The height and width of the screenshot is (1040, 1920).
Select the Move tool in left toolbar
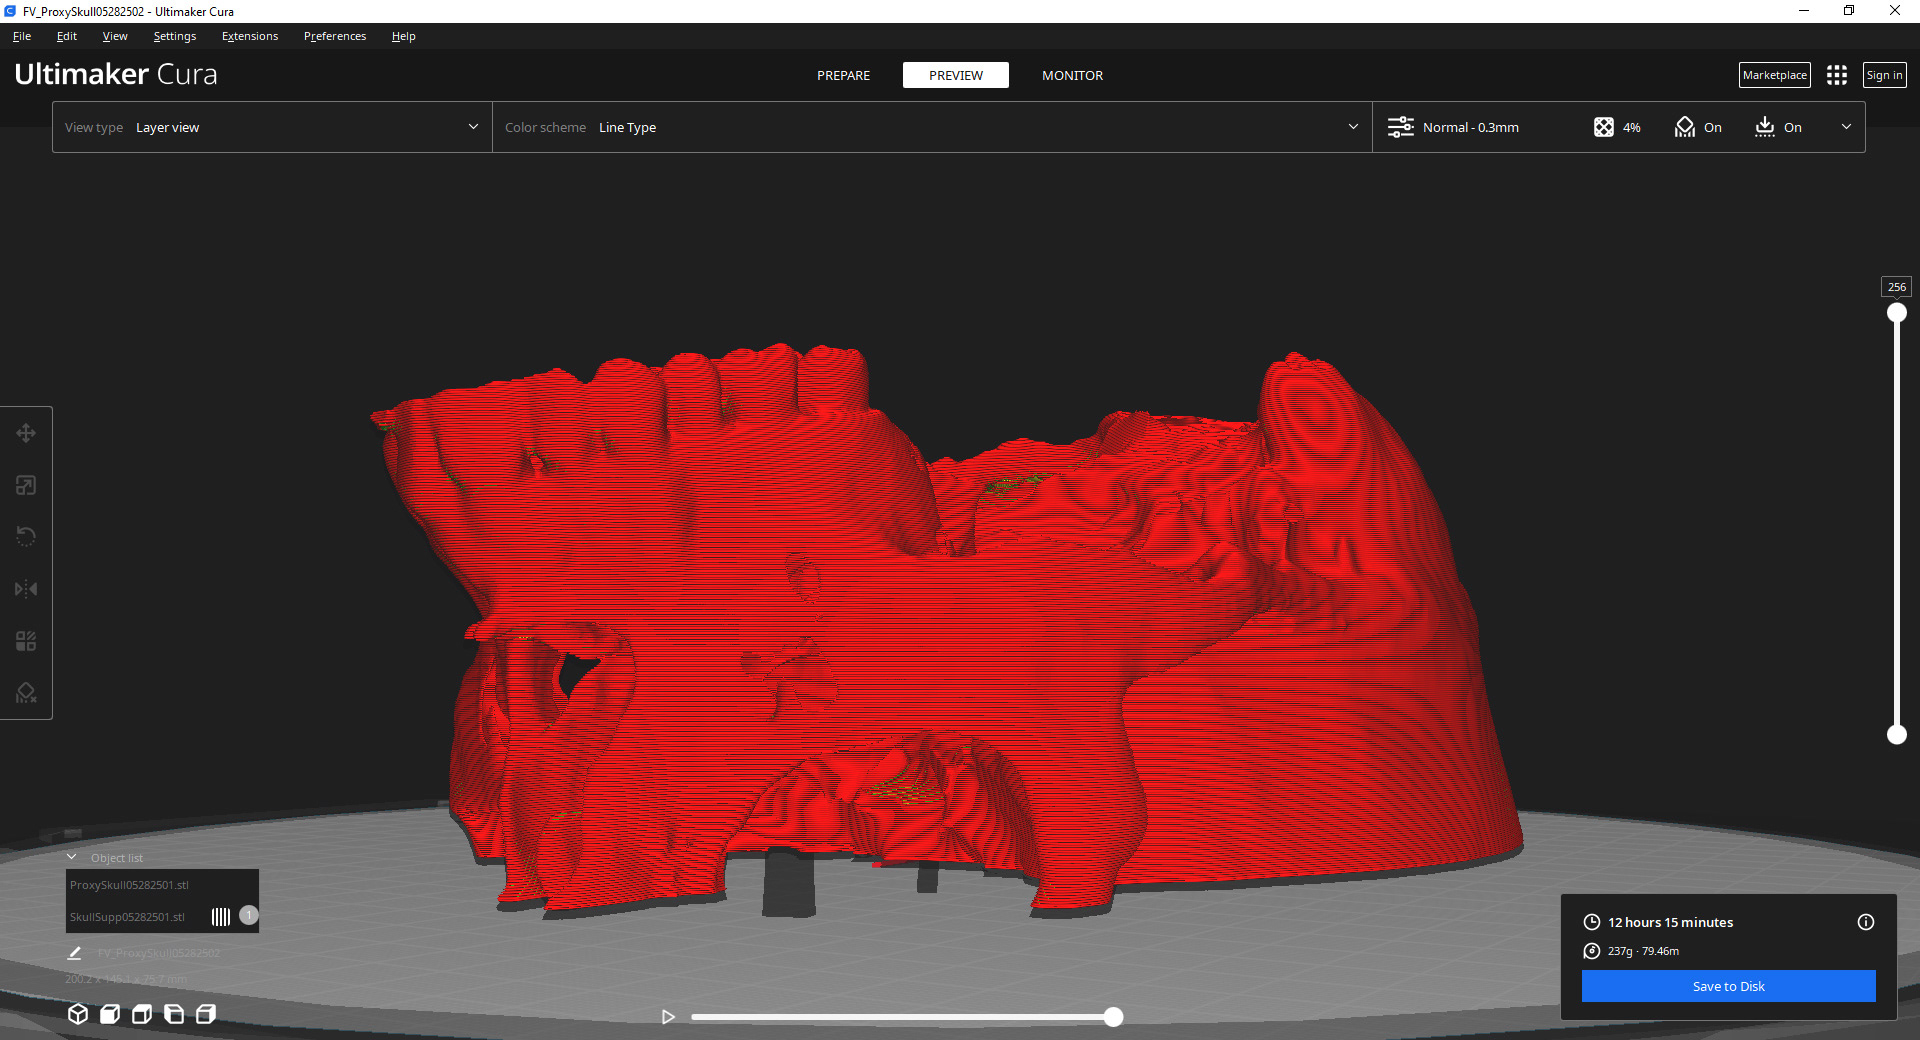pos(26,433)
